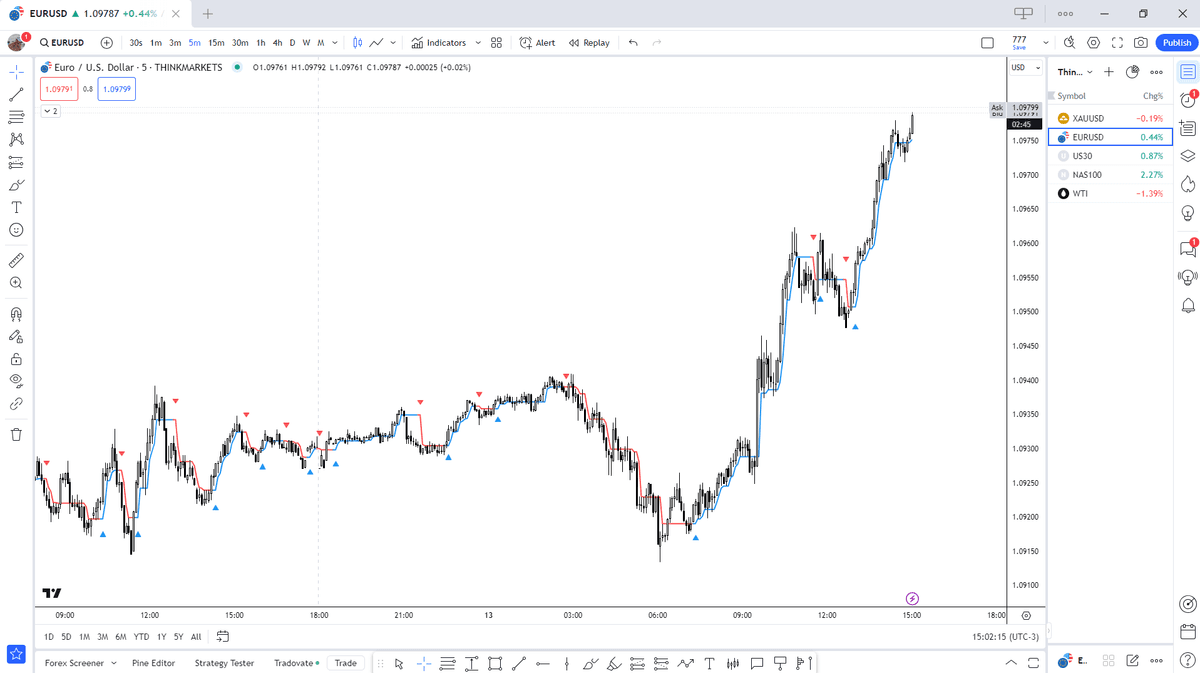Switch to the 15m timeframe
1200x673 pixels.
tap(216, 43)
